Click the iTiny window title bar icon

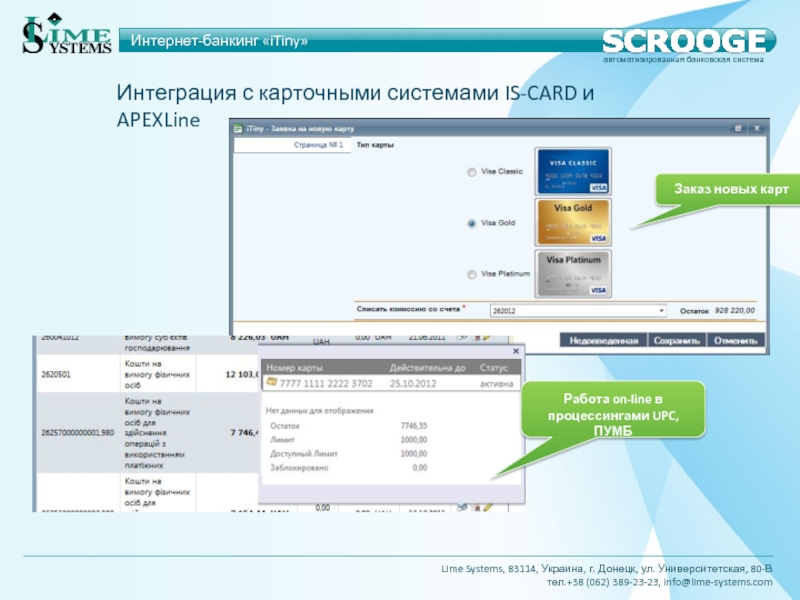(x=238, y=129)
